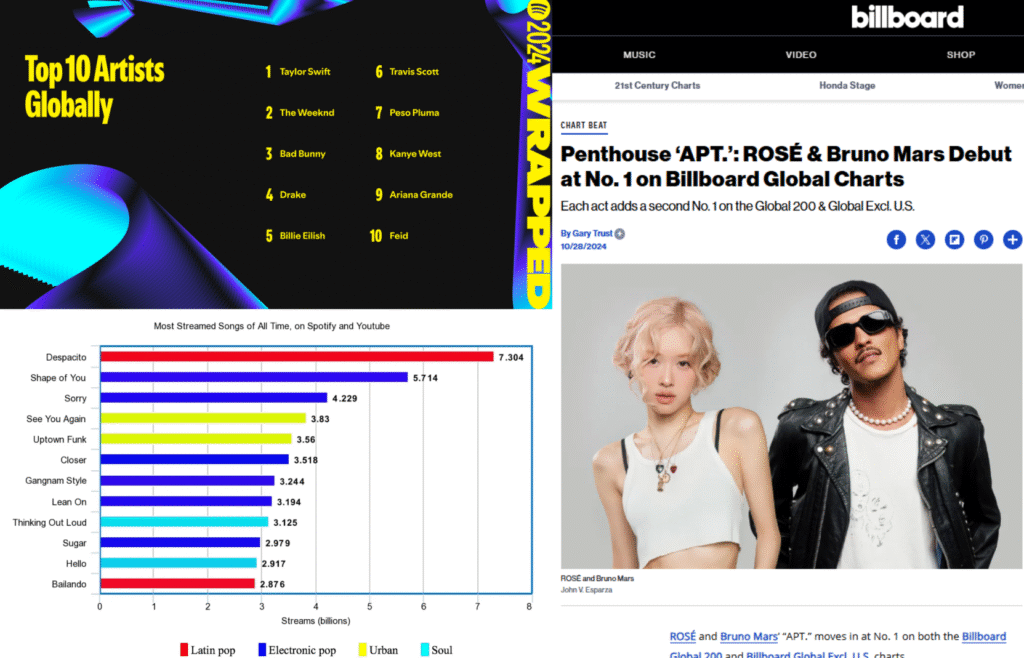Follow the Billboard link in article text
The width and height of the screenshot is (1024, 658).
(984, 636)
